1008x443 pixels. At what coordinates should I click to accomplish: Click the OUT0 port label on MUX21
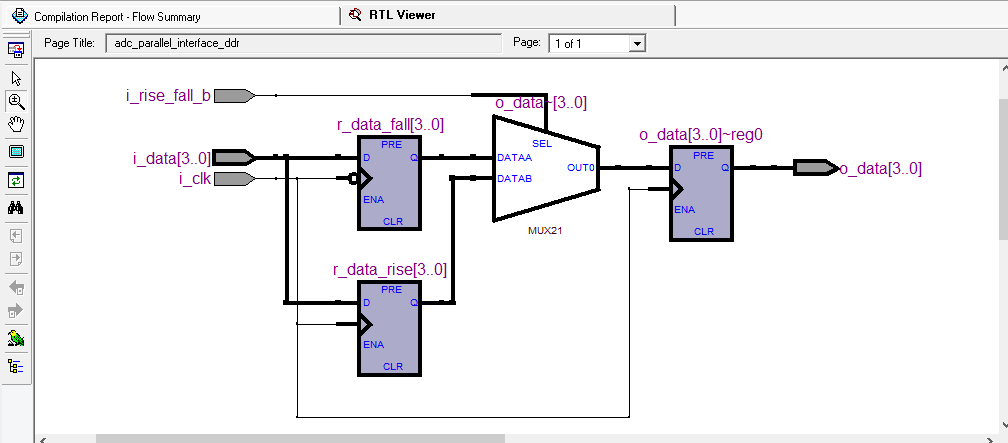(x=581, y=168)
